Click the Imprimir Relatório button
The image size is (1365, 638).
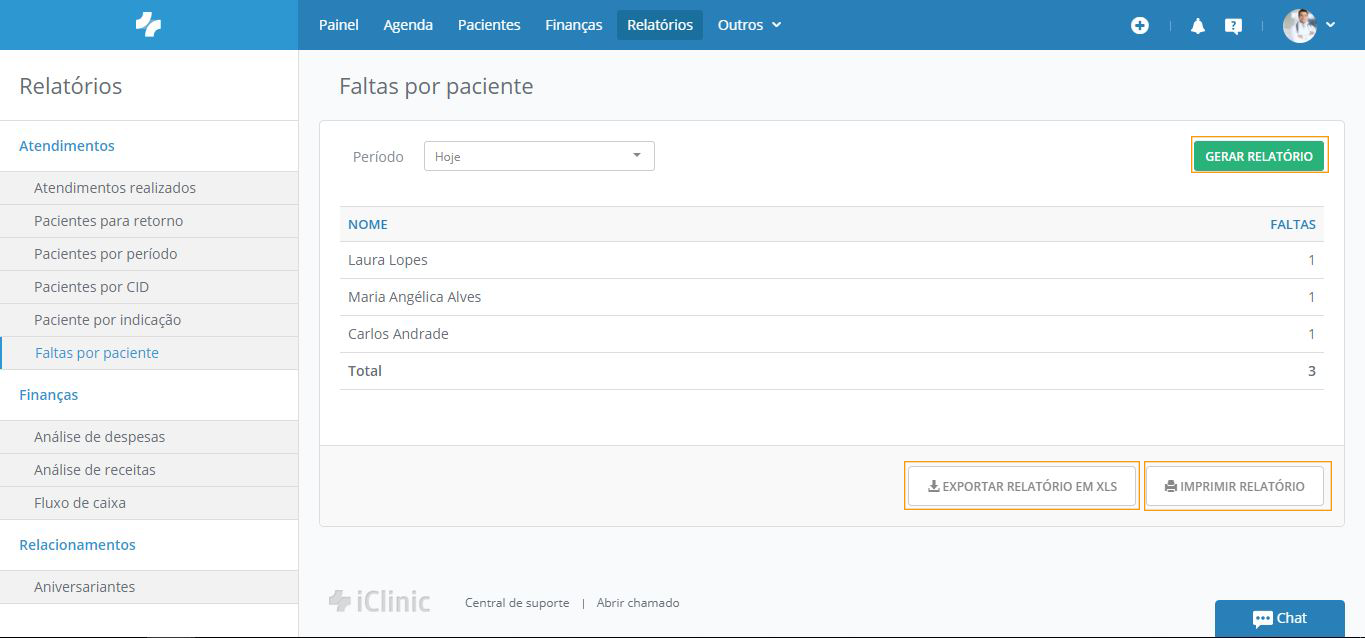(1235, 486)
